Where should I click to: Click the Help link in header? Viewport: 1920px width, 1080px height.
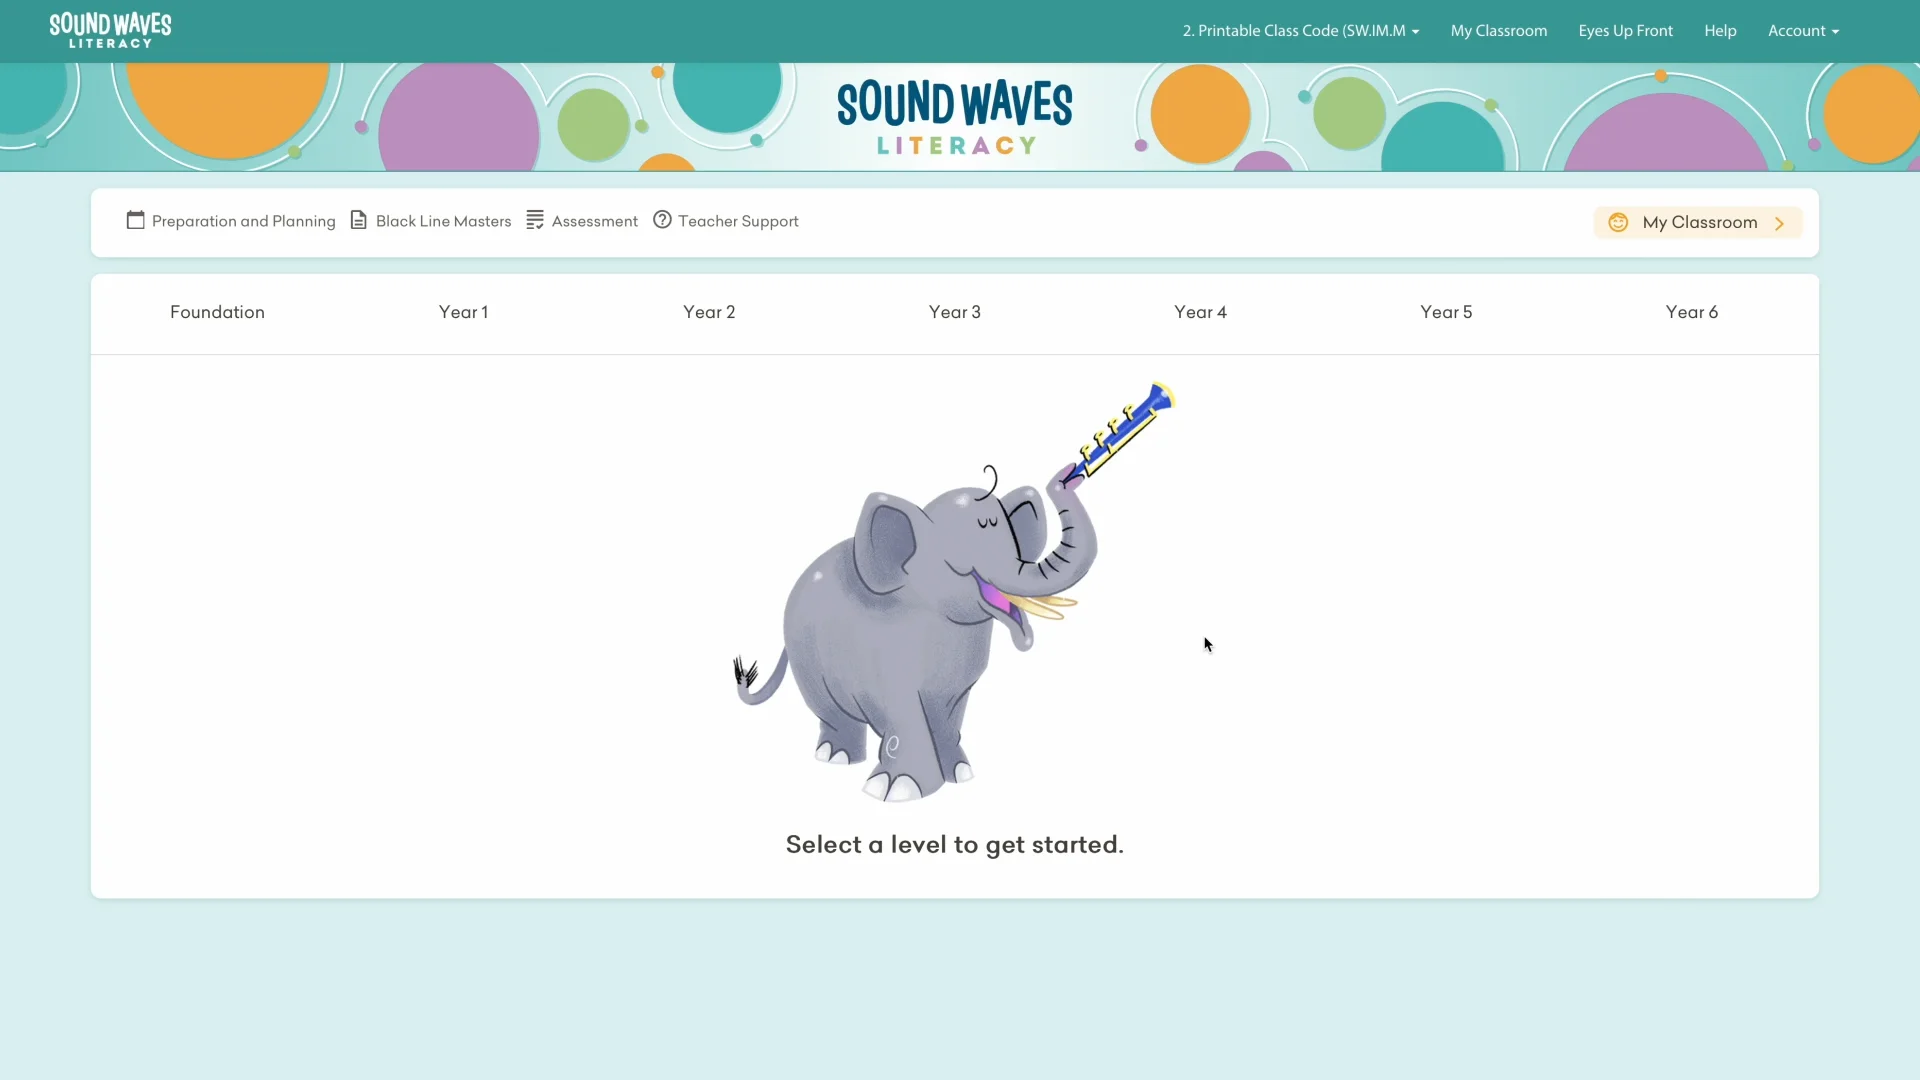(1720, 31)
